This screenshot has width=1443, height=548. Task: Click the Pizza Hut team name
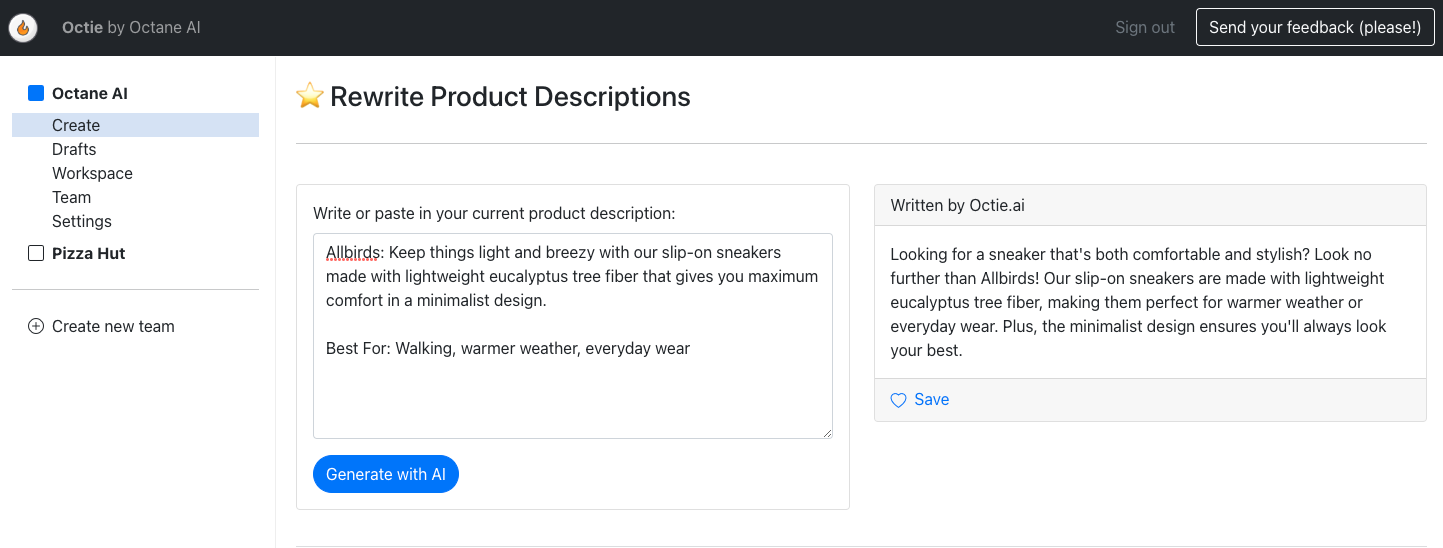(x=89, y=253)
